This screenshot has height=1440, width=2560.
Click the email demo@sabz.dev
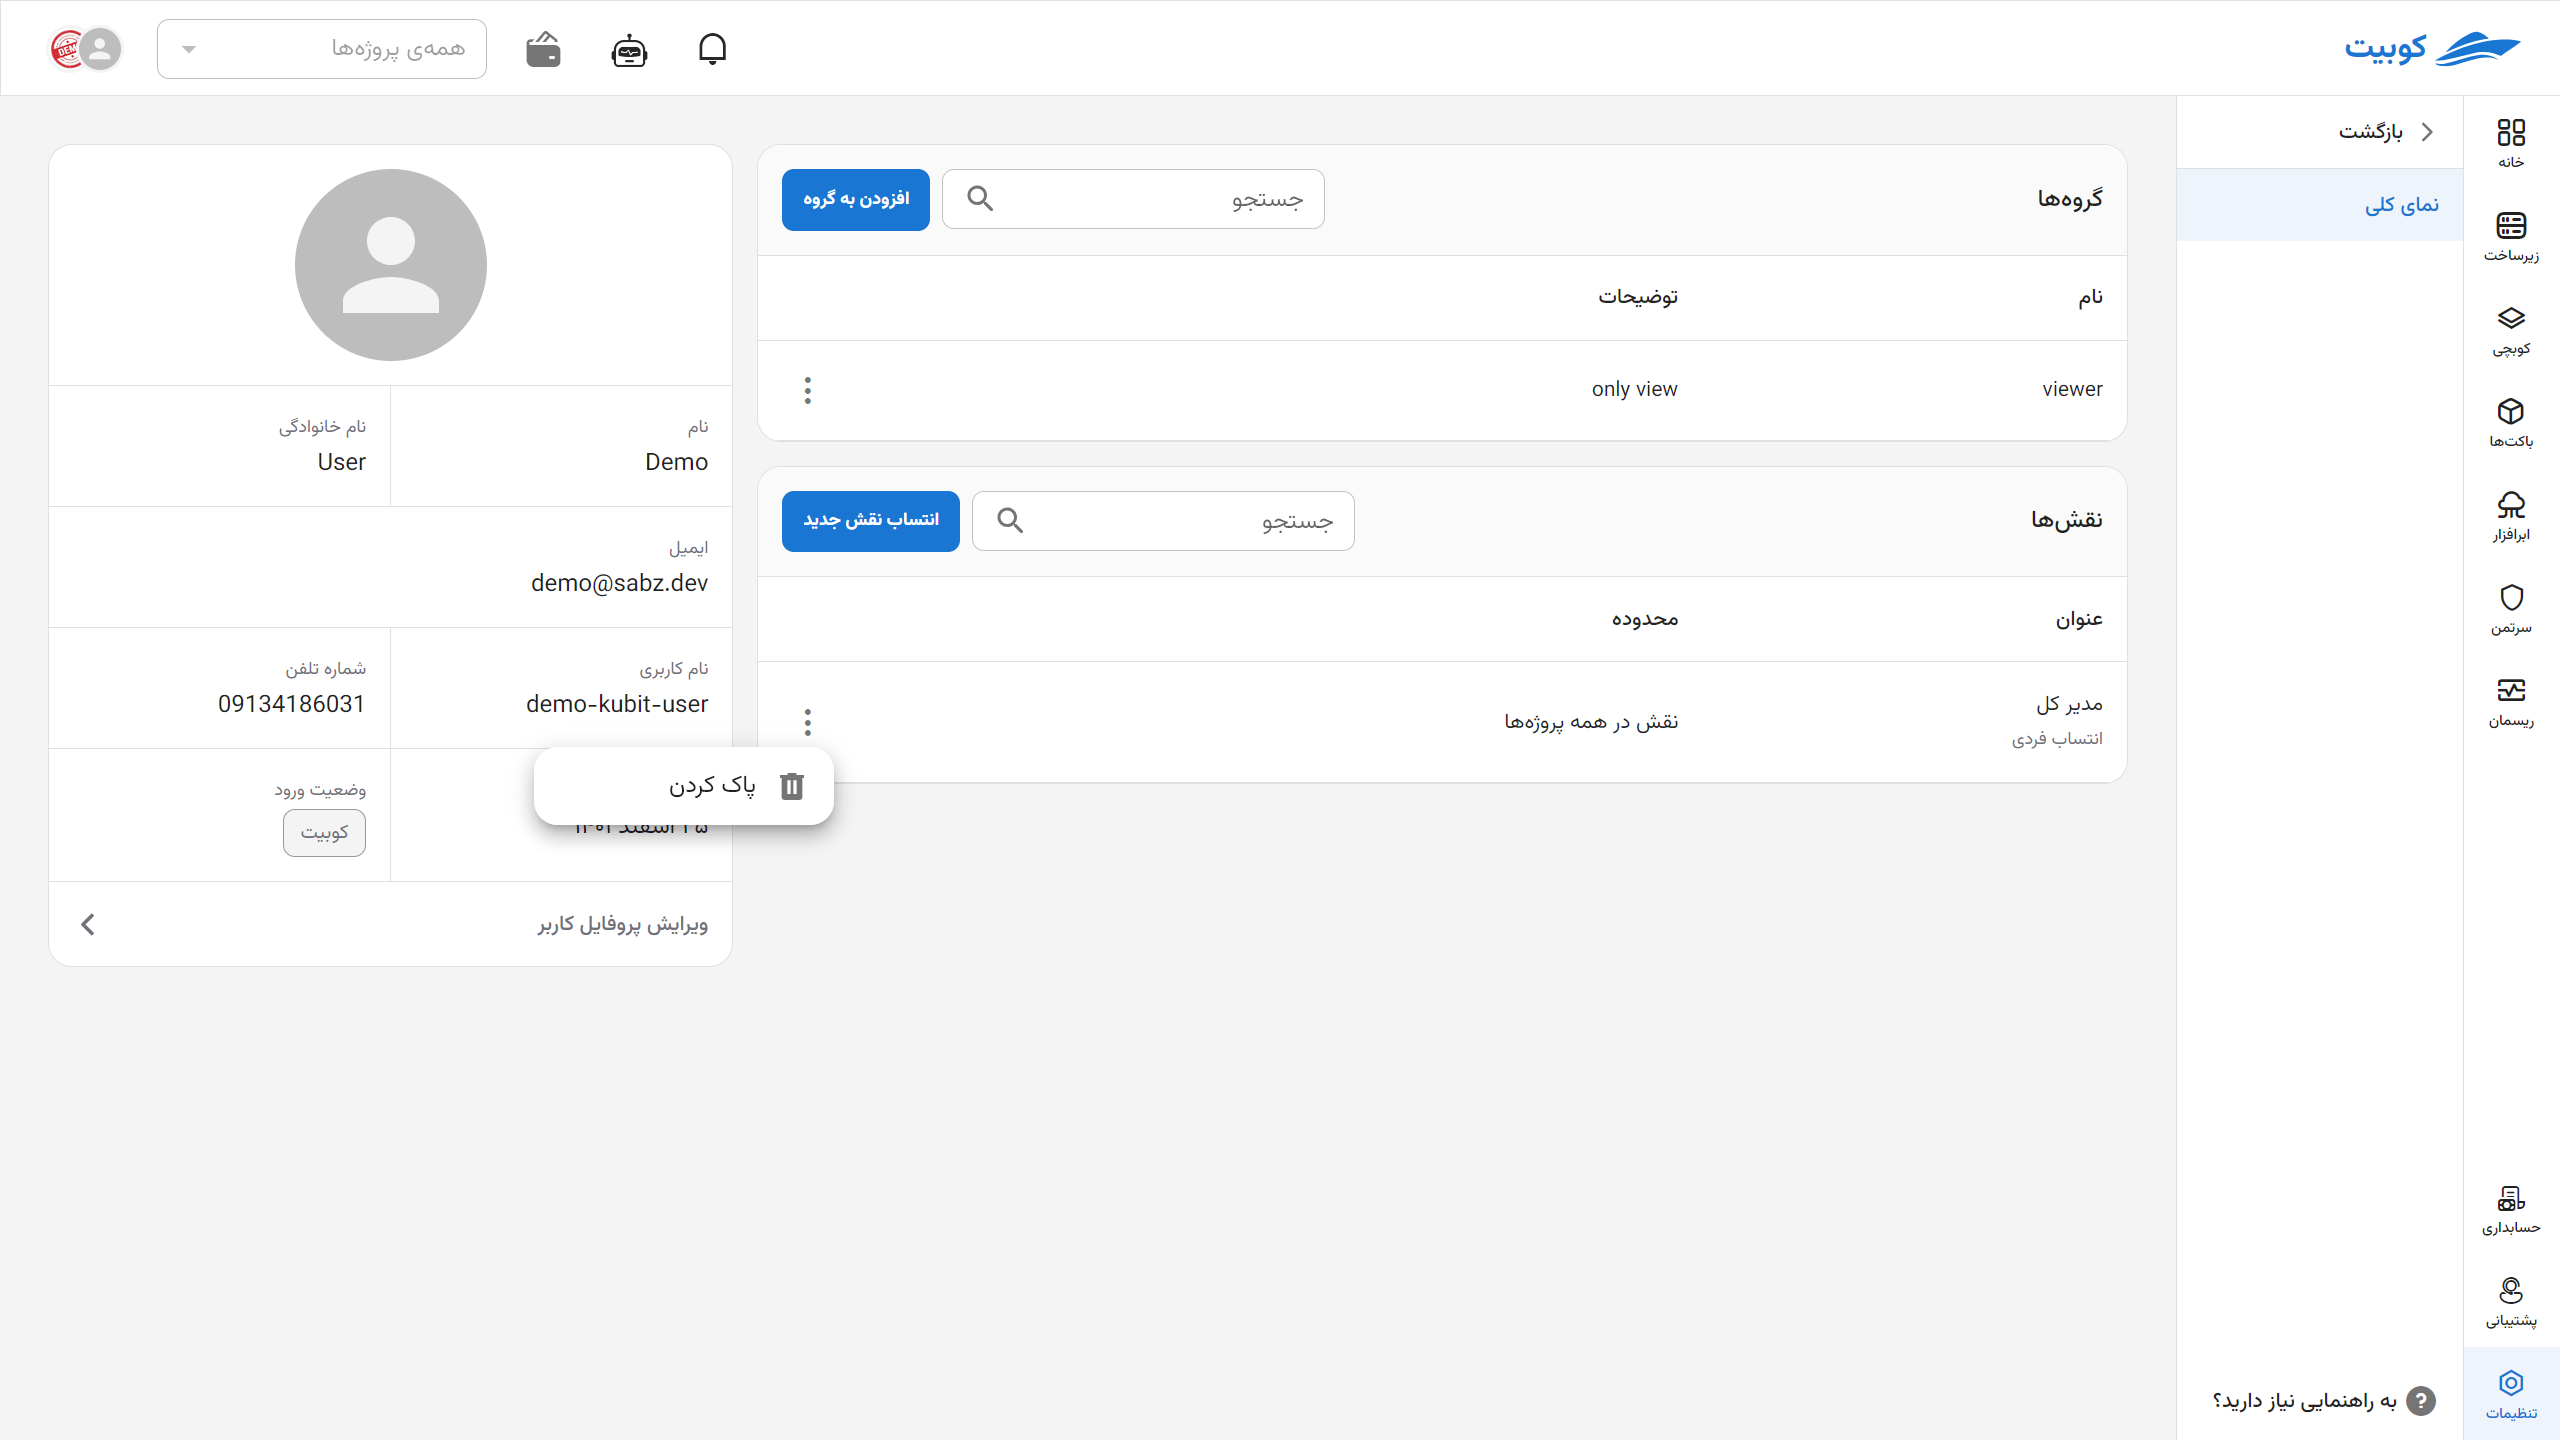pyautogui.click(x=619, y=583)
